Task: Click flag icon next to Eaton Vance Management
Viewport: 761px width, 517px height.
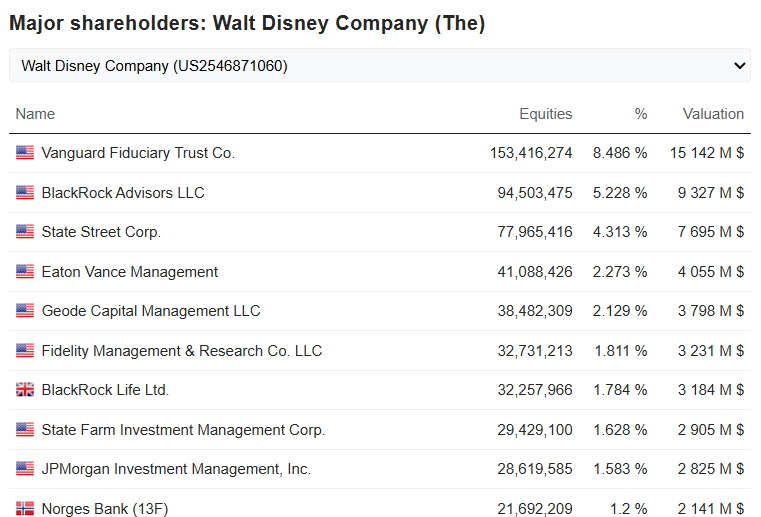Action: point(25,272)
